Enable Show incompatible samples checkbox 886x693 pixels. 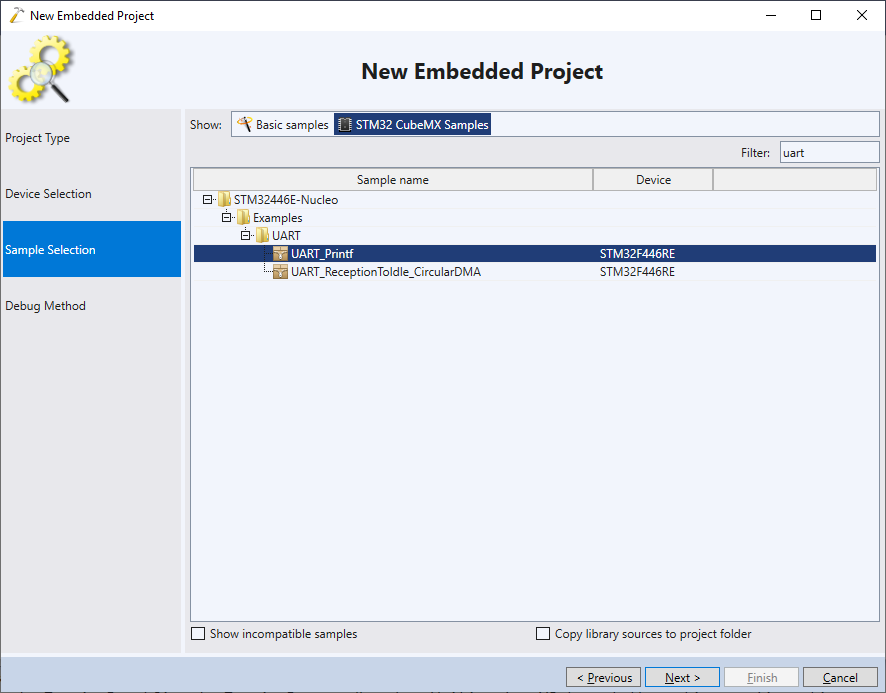198,634
